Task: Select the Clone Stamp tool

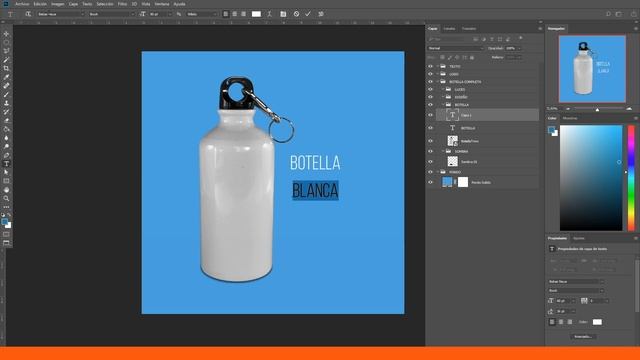Action: (x=6, y=103)
